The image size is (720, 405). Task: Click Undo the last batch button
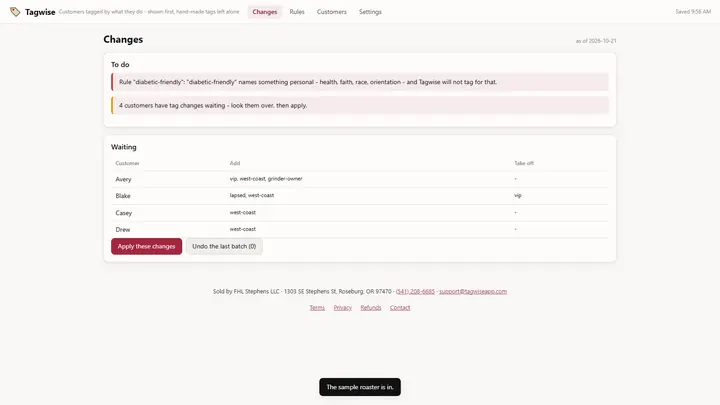coord(224,246)
